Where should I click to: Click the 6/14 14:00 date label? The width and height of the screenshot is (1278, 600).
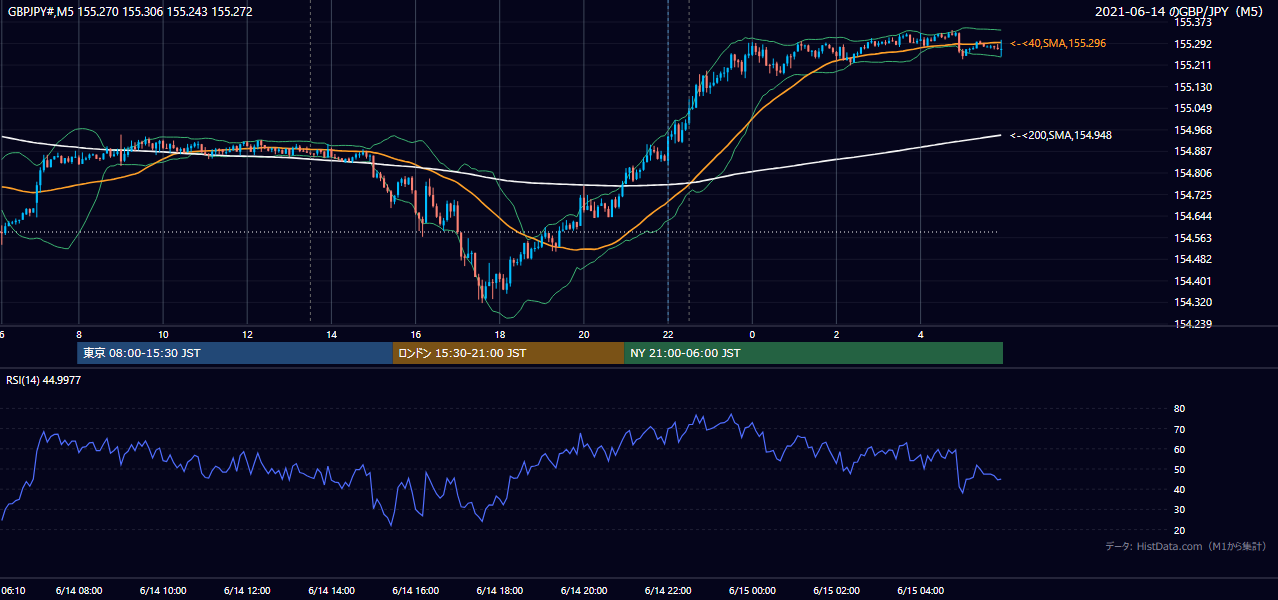coord(331,590)
